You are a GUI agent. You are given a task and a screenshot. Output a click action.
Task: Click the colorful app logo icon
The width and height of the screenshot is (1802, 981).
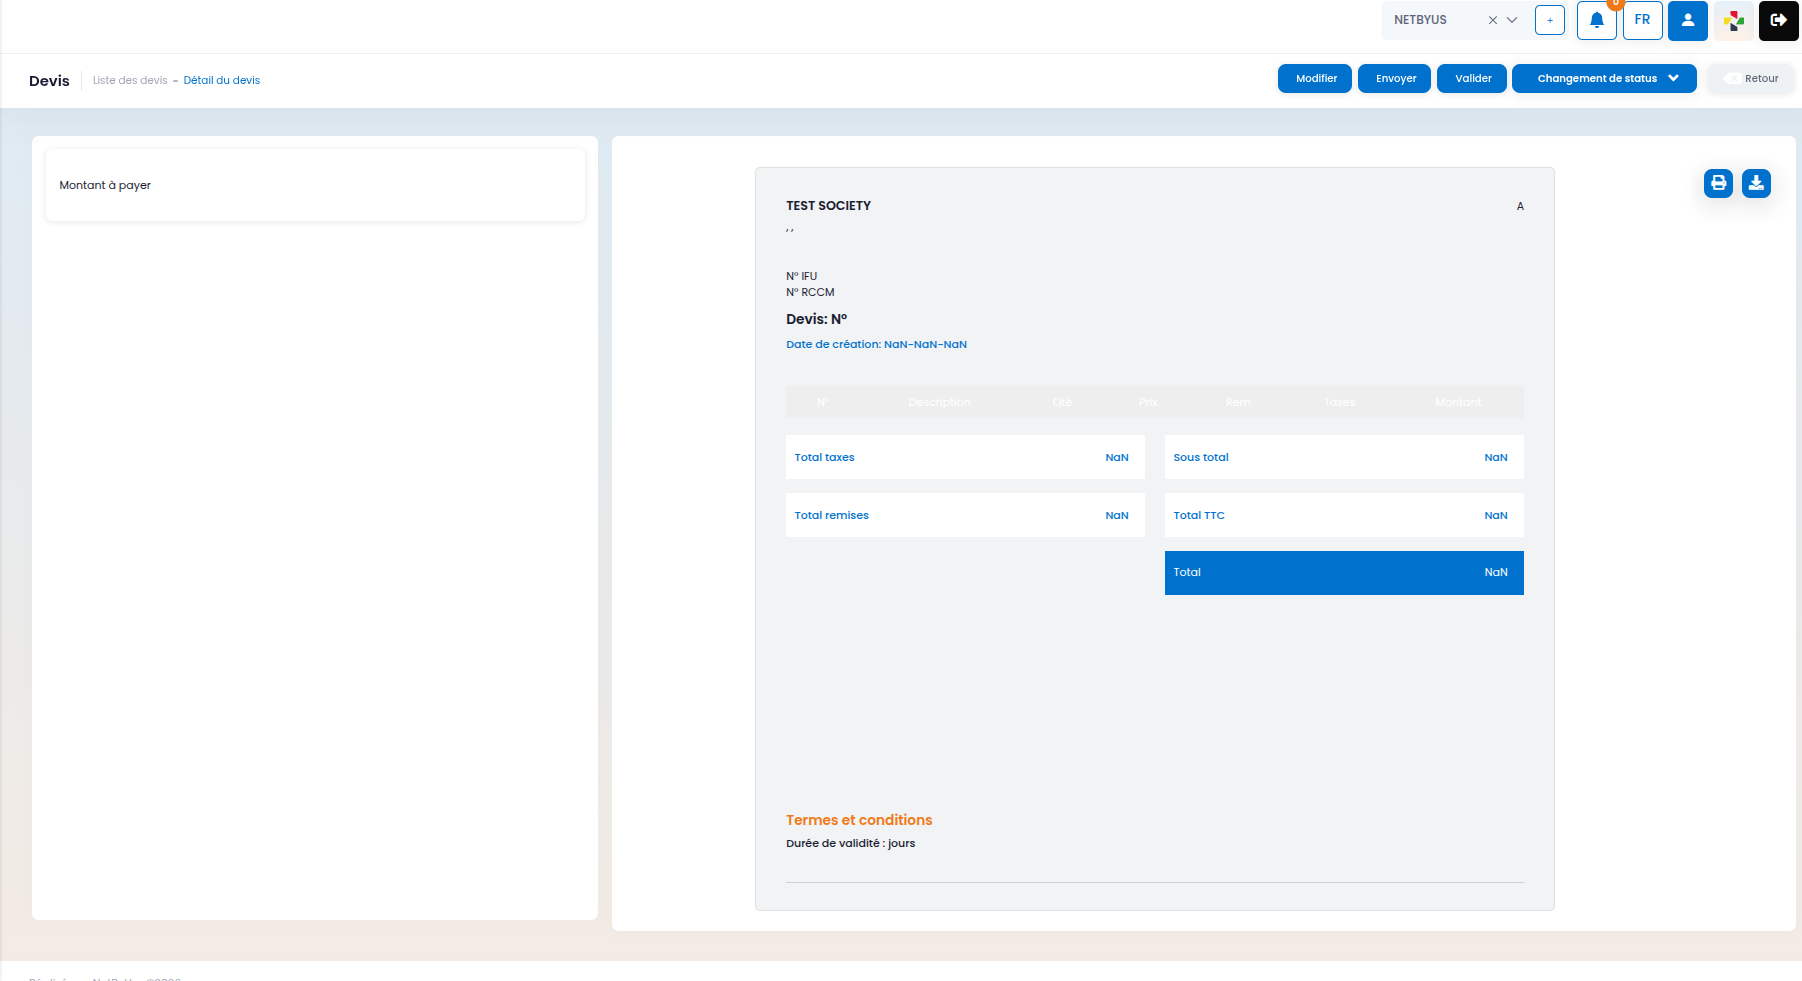coord(1733,21)
